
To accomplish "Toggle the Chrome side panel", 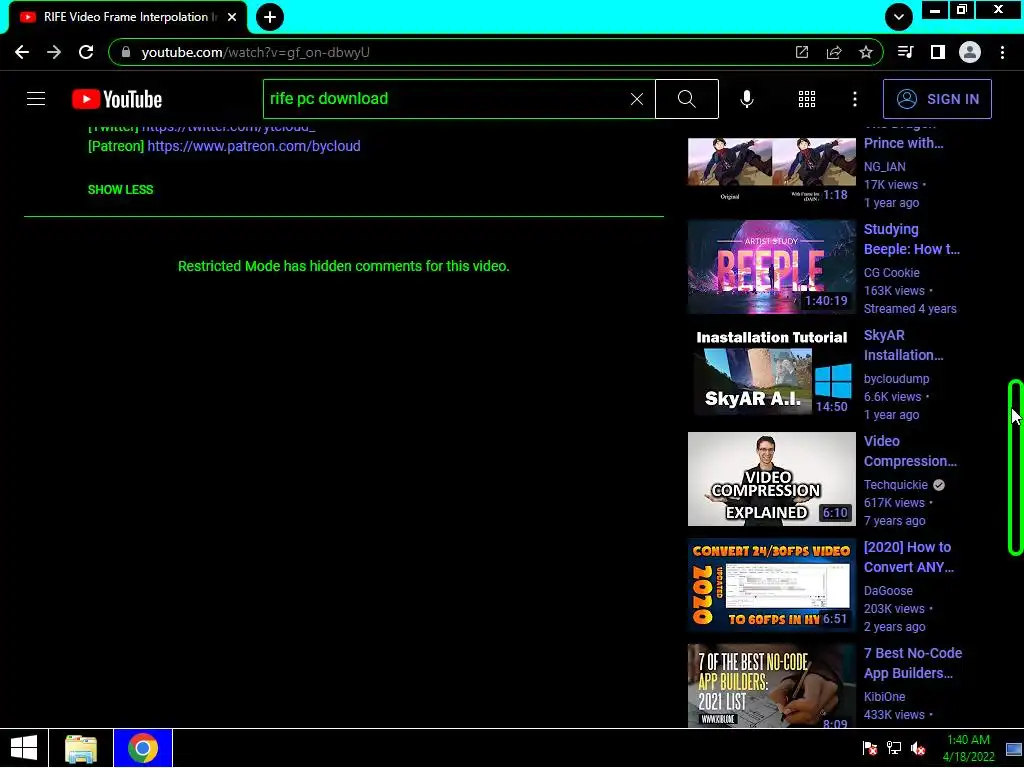I will point(938,52).
